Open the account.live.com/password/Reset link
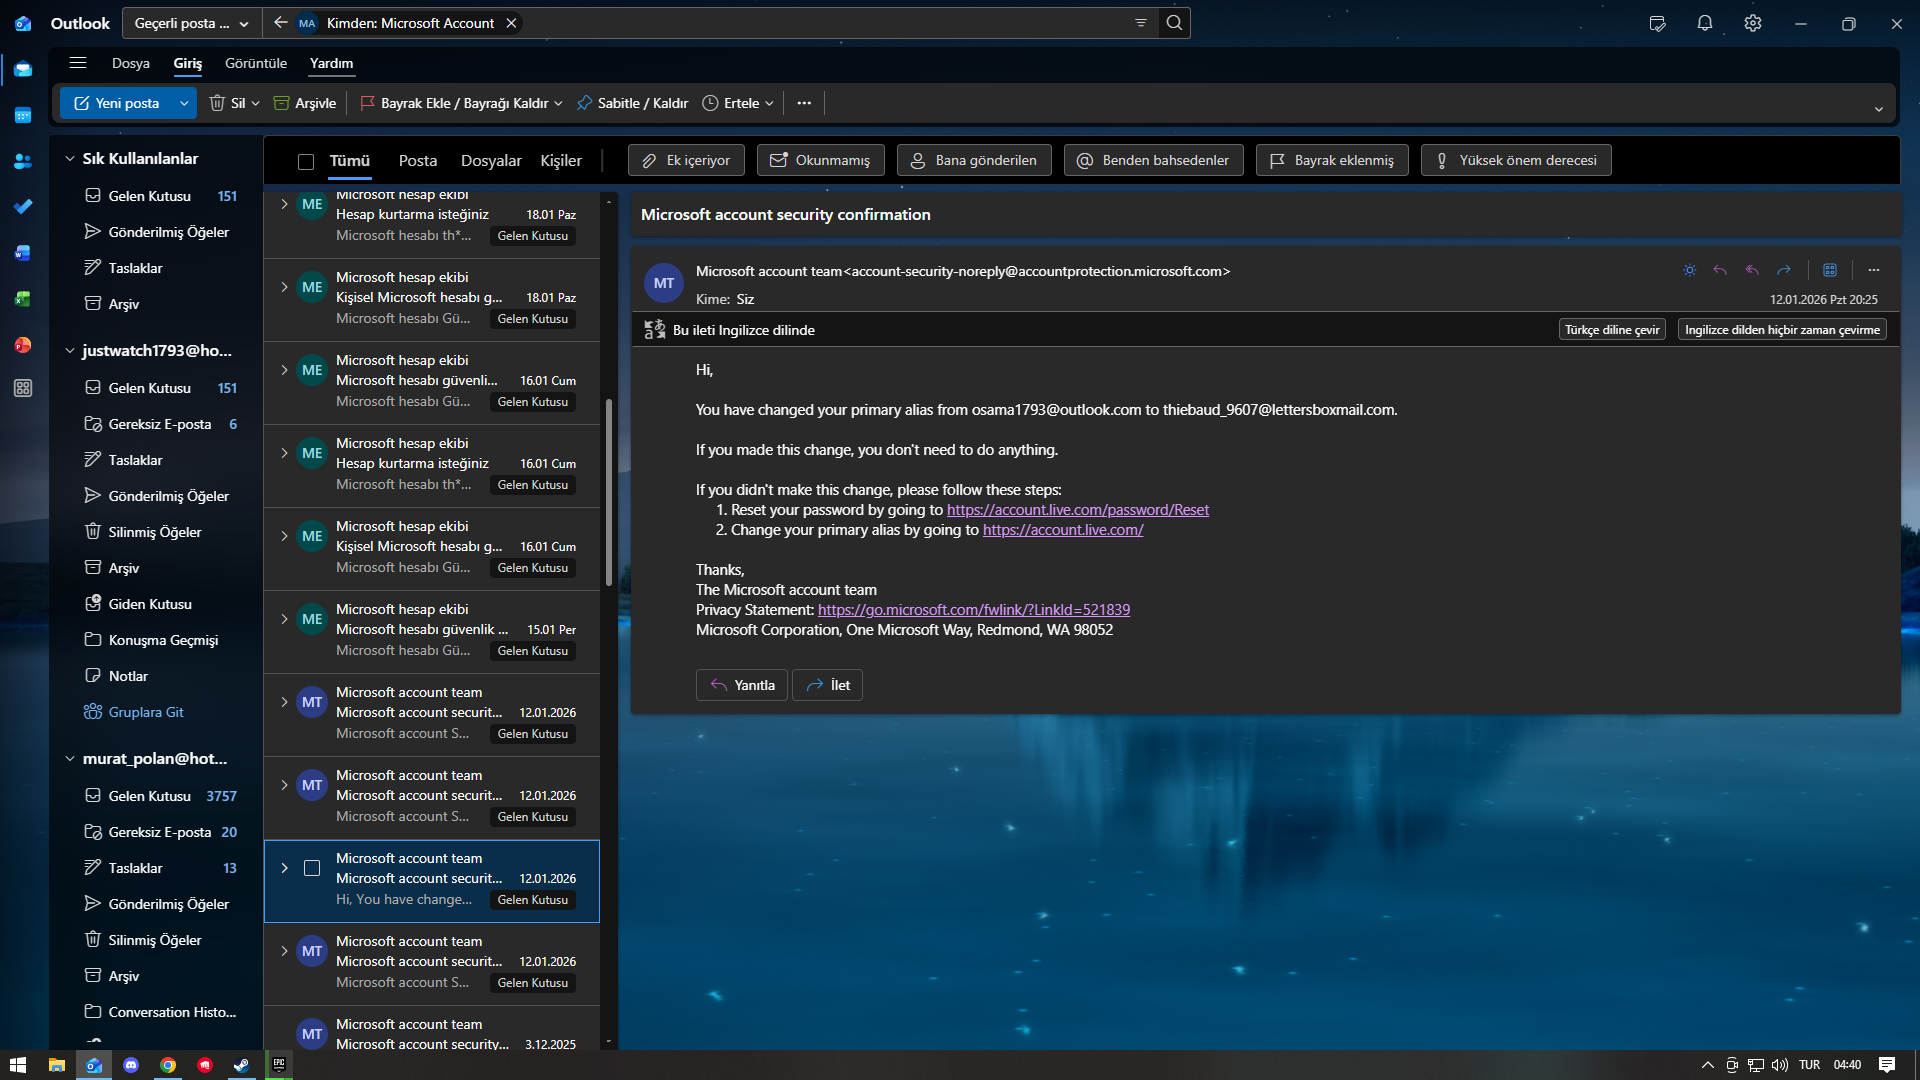1920x1080 pixels. pyautogui.click(x=1077, y=510)
